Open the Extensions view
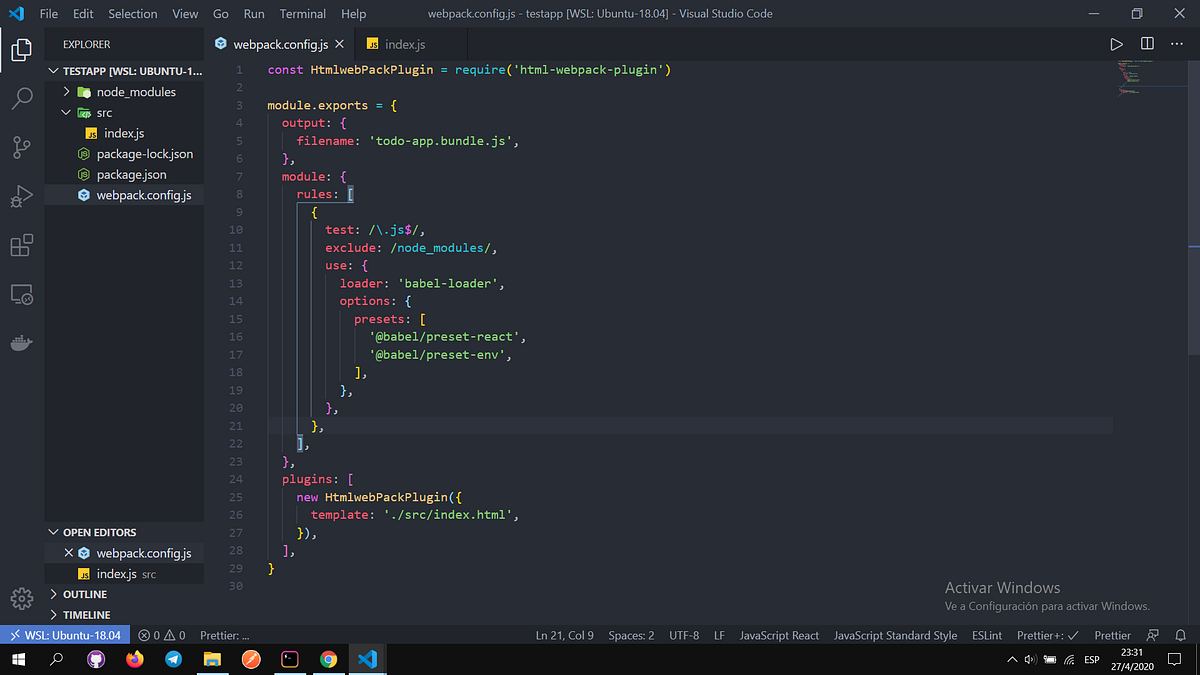Screen dimensions: 1200x675 pyautogui.click(x=22, y=245)
